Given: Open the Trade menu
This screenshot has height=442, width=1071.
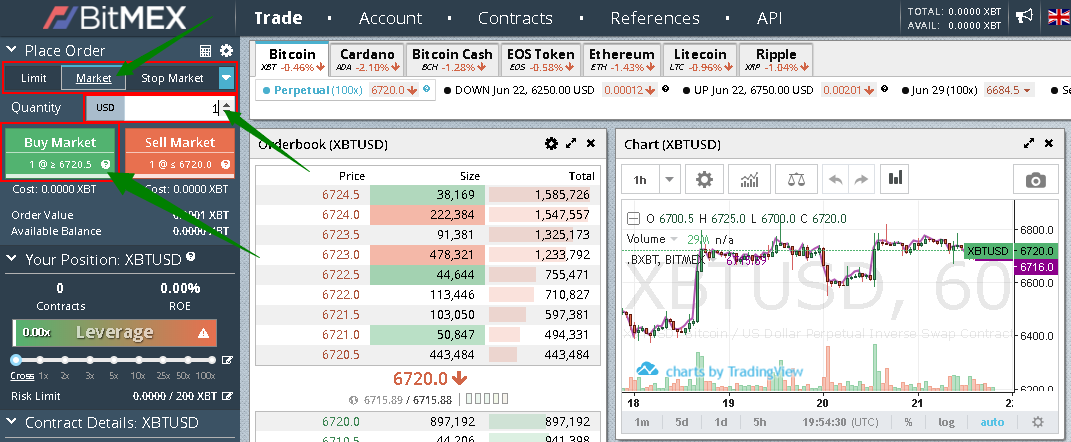Looking at the screenshot, I should click(x=278, y=18).
